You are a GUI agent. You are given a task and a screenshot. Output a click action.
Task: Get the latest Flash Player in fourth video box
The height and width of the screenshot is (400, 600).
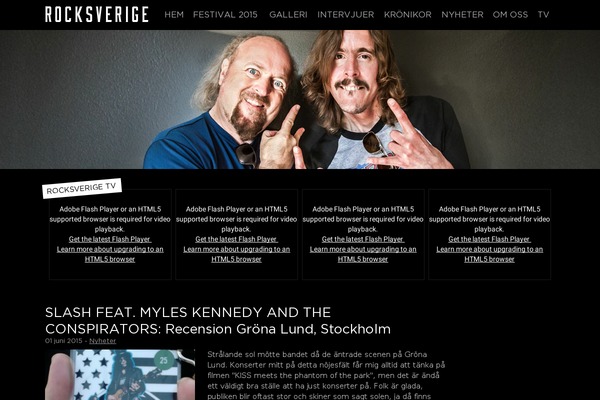[489, 239]
